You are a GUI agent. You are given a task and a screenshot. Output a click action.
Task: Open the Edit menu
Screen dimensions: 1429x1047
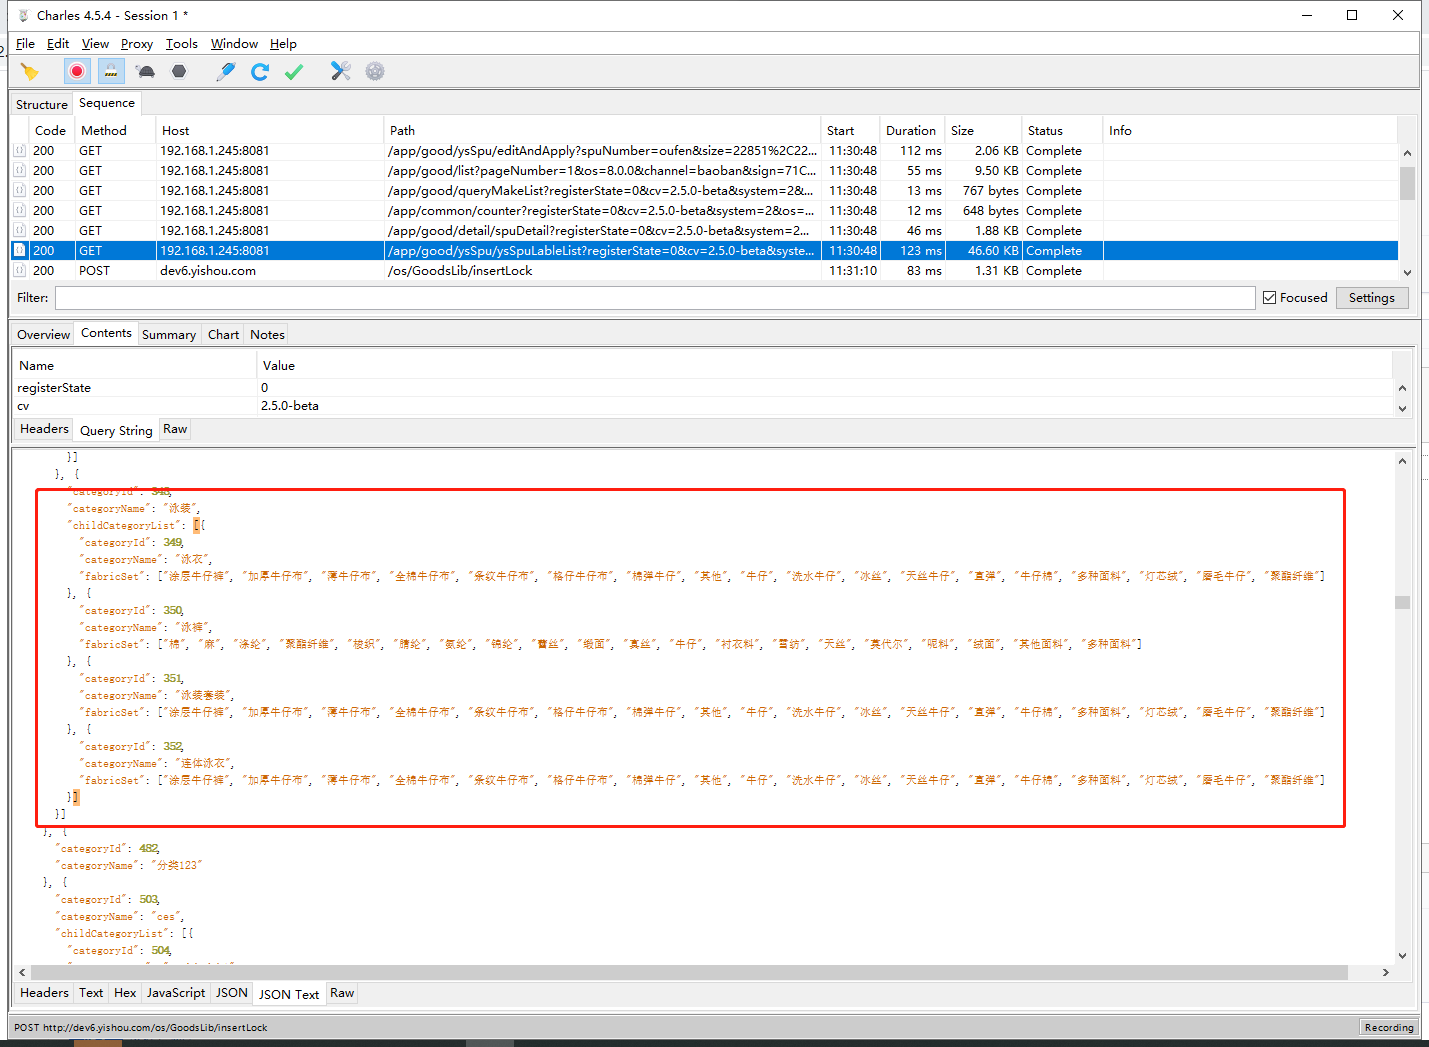pos(58,43)
